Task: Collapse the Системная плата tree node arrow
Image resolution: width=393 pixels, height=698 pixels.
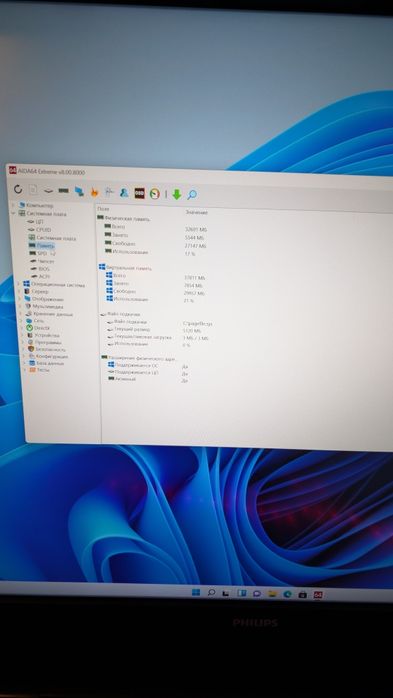Action: pos(13,213)
